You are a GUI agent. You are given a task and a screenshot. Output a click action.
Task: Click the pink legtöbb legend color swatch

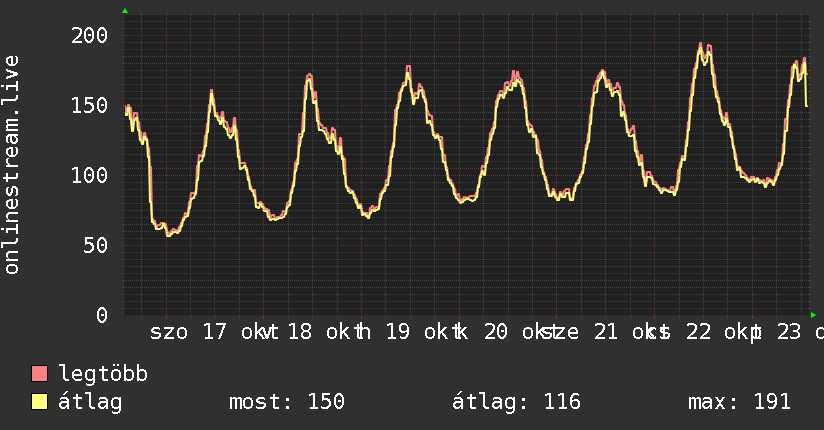tap(39, 374)
